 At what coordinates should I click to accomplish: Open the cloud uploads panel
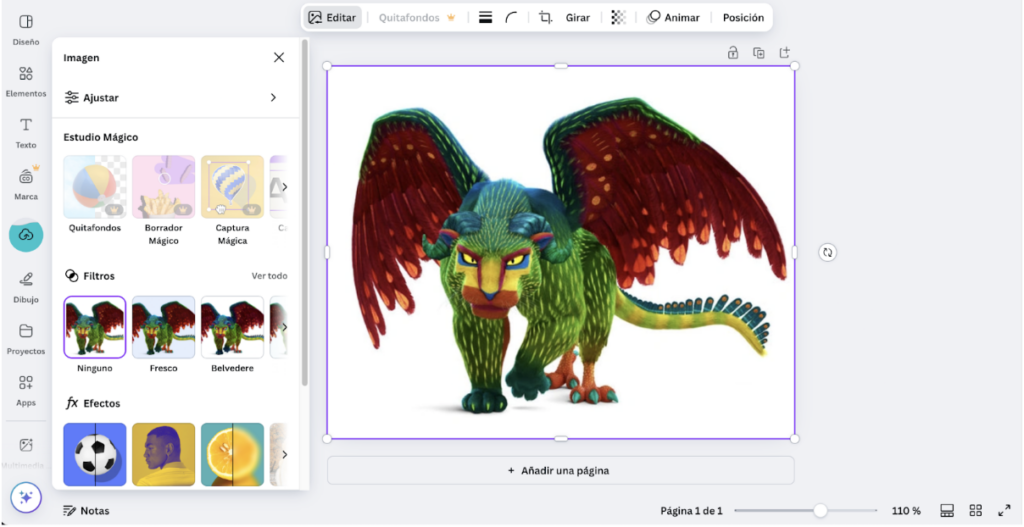click(x=26, y=236)
